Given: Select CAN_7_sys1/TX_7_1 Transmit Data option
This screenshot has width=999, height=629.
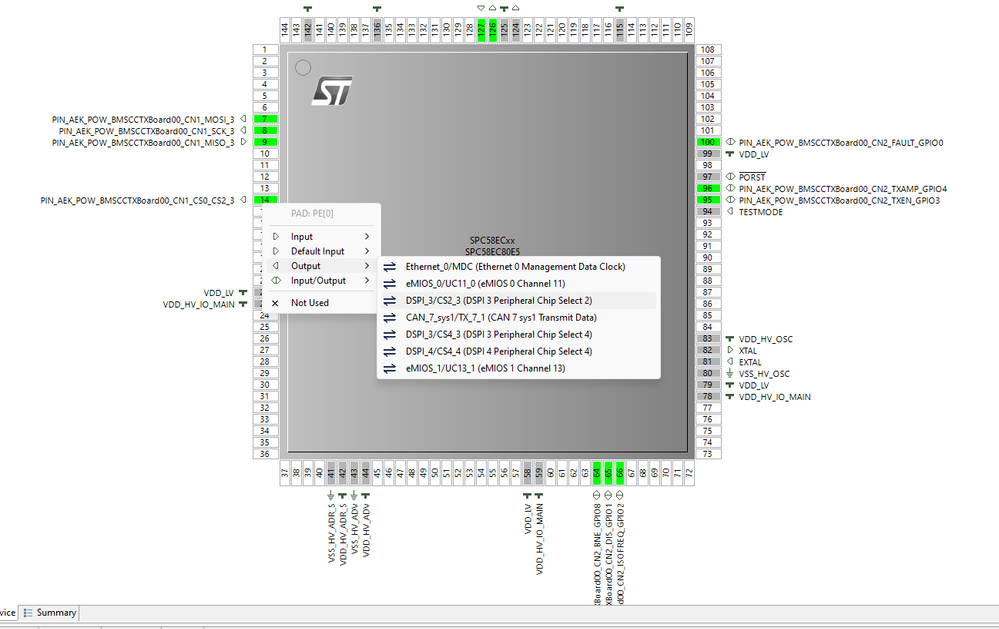Looking at the screenshot, I should click(519, 317).
